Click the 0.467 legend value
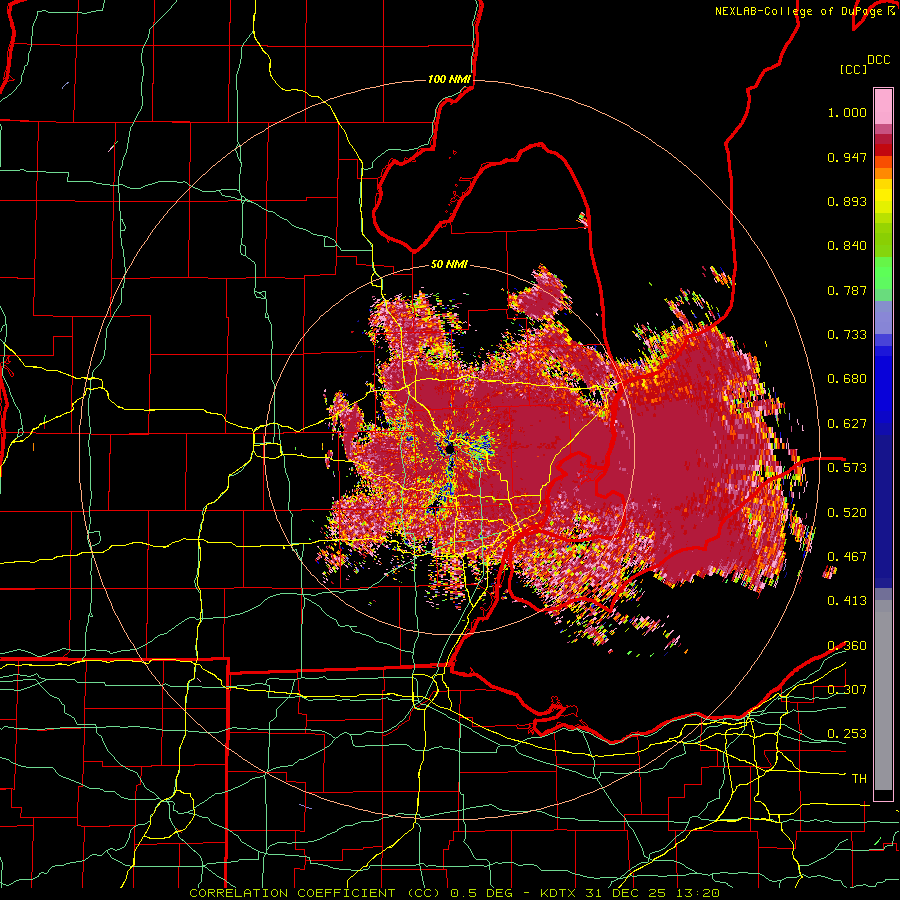 click(847, 557)
